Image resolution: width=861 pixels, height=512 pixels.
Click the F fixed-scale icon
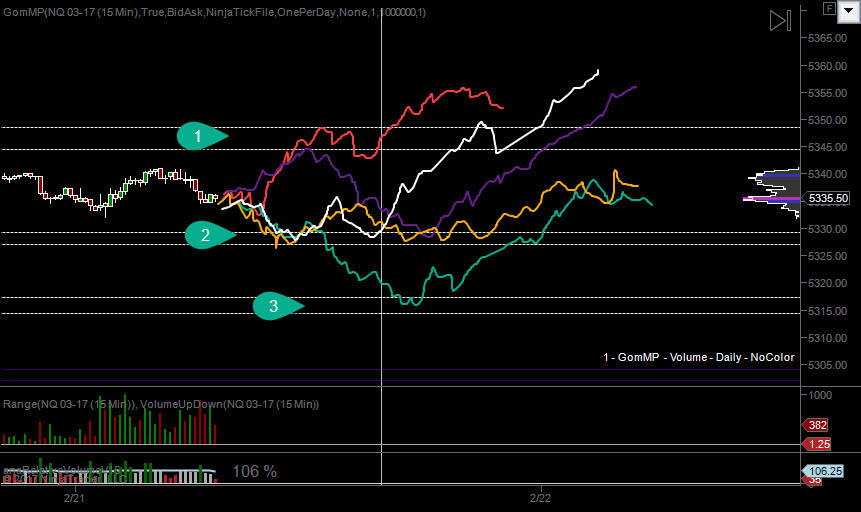click(x=829, y=8)
